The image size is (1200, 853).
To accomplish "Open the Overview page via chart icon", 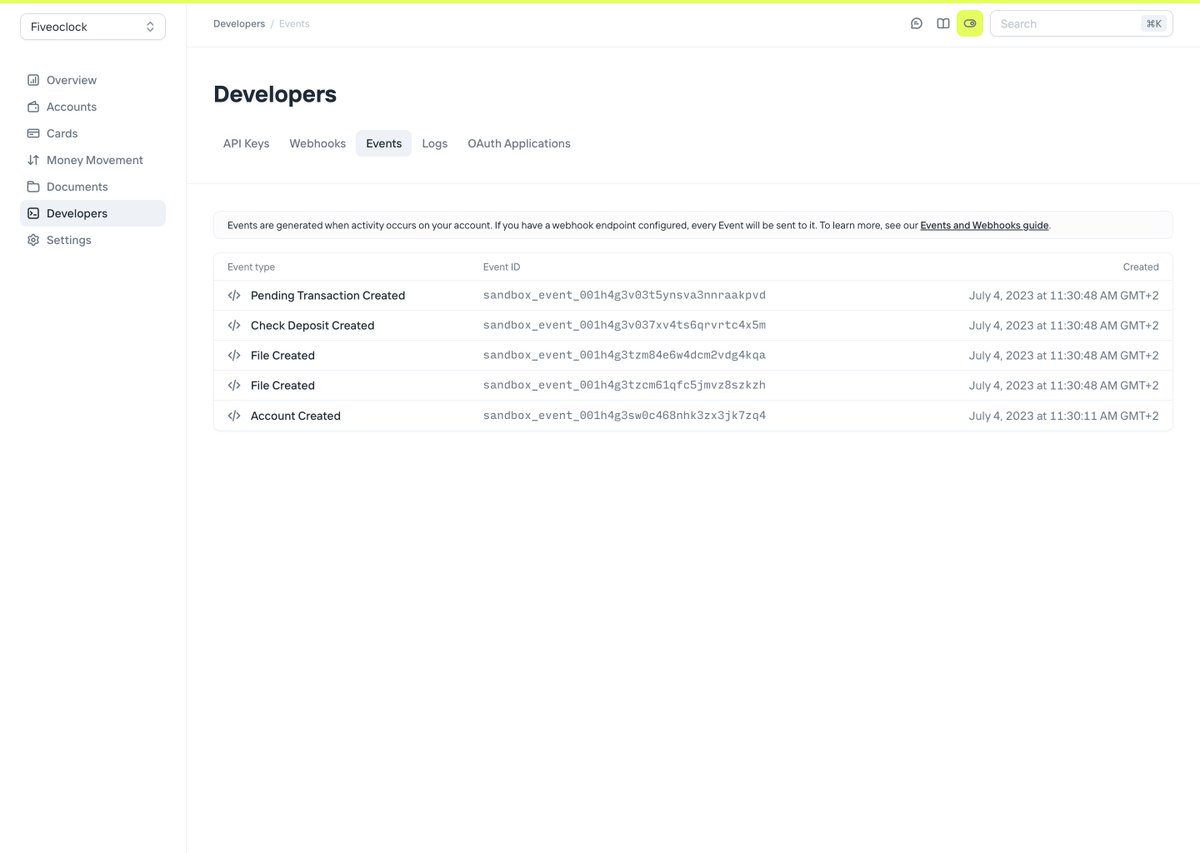I will coord(34,80).
